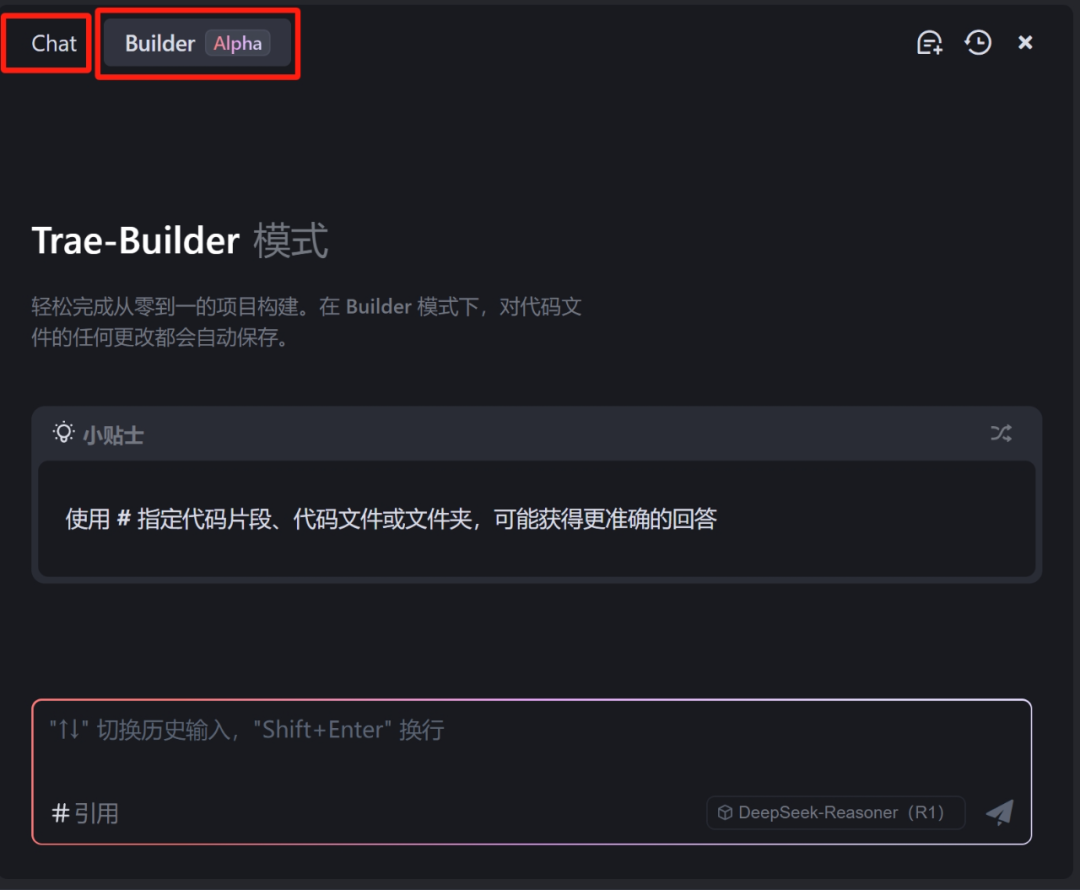Screen dimensions: 1080x890
Task: Shuffle to another tip in 小贴士
Action: click(x=1001, y=433)
